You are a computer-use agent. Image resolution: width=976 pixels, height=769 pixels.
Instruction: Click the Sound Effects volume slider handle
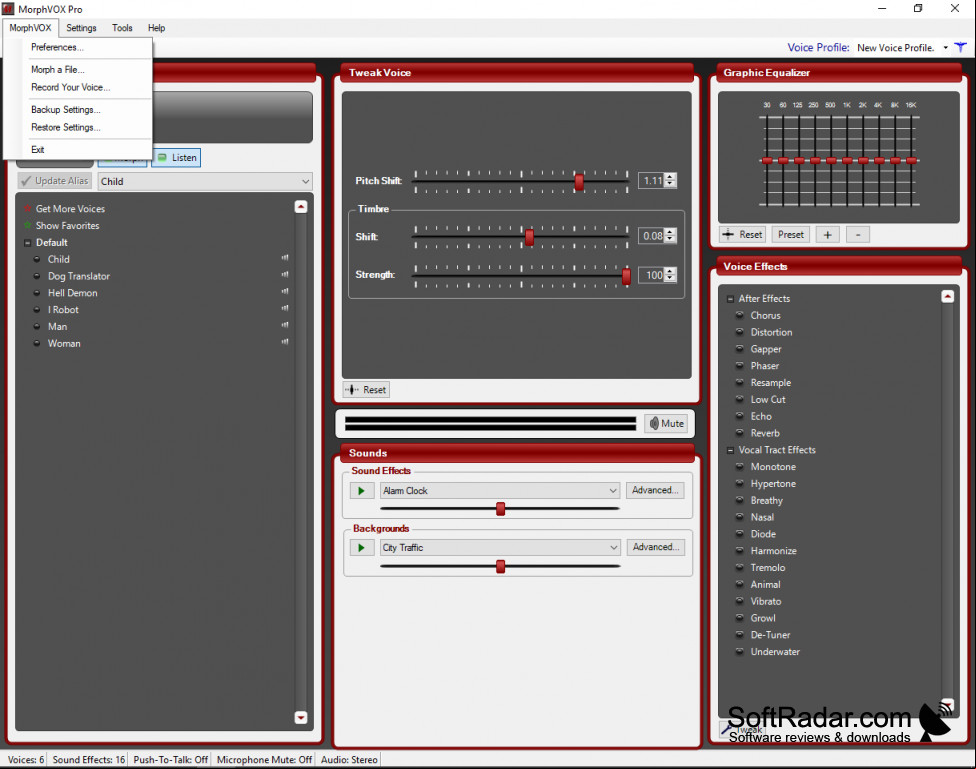pyautogui.click(x=500, y=509)
